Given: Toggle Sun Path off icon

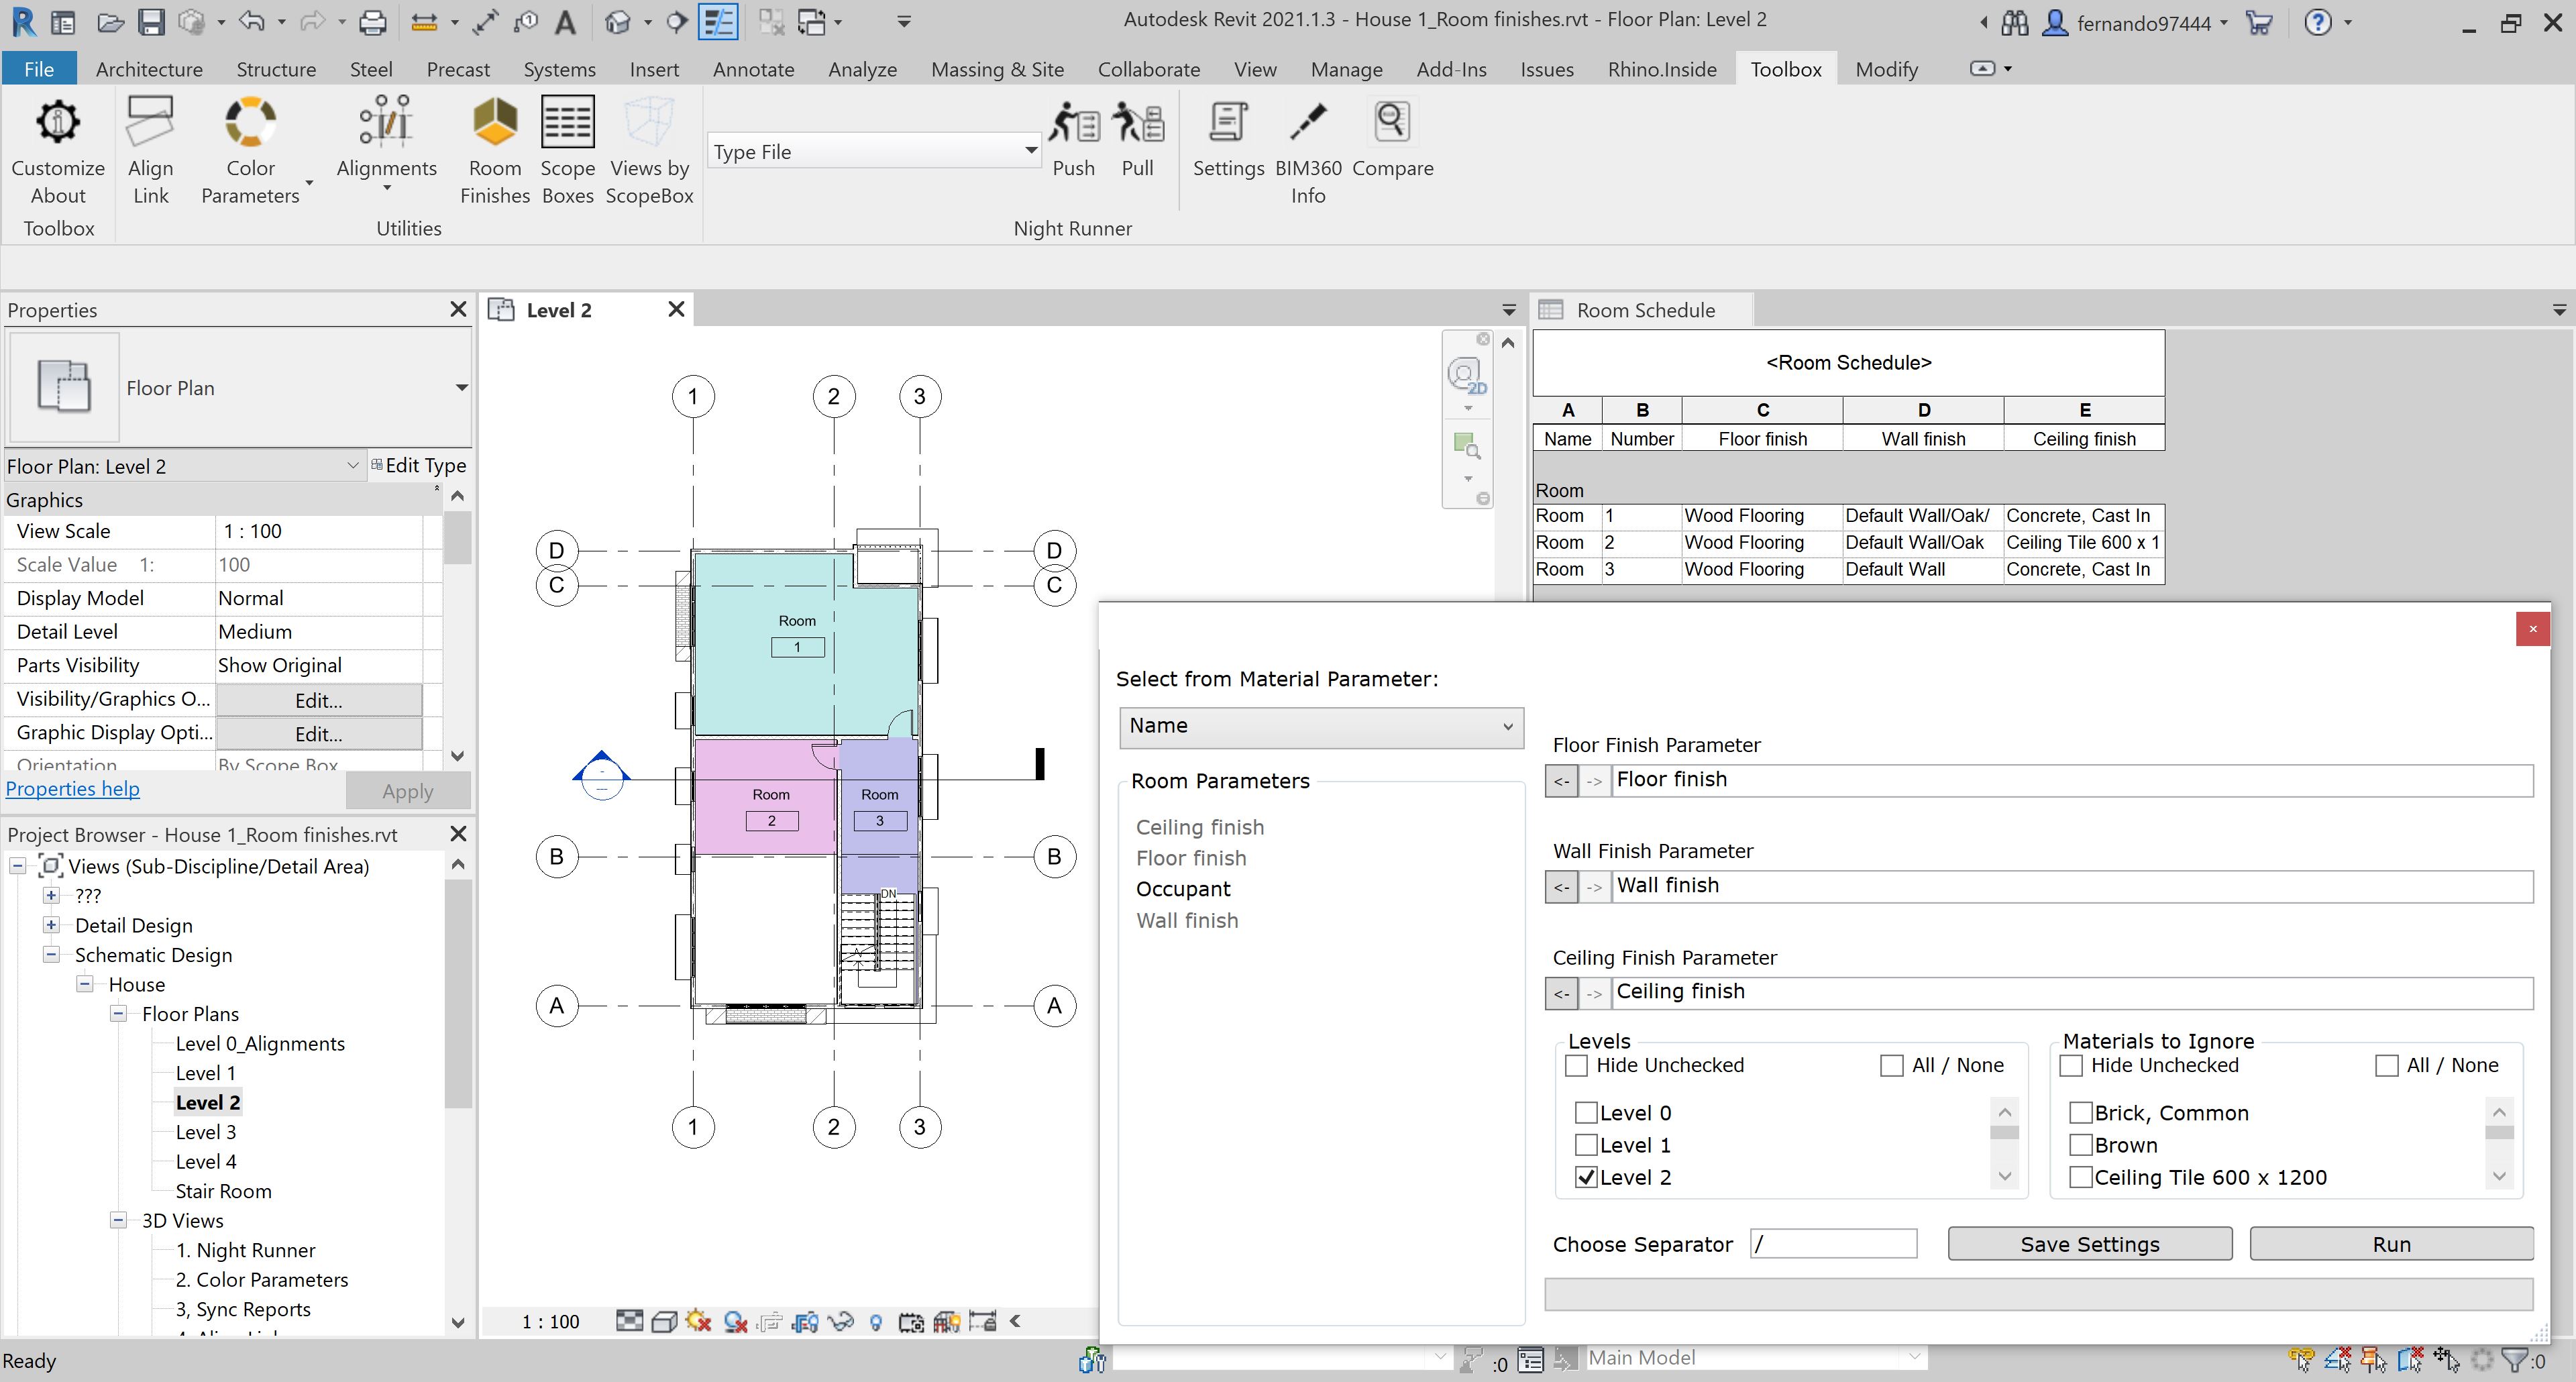Looking at the screenshot, I should [698, 1322].
